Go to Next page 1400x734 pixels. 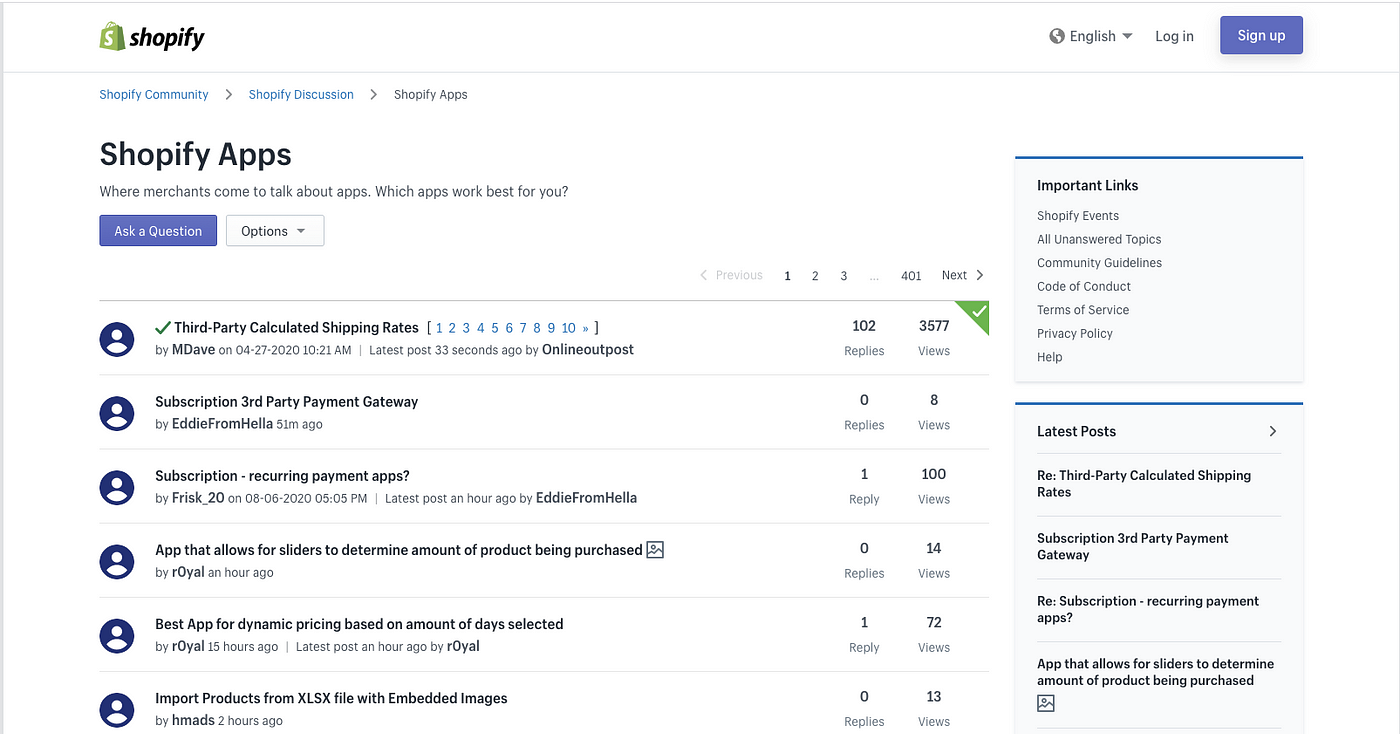coord(963,275)
